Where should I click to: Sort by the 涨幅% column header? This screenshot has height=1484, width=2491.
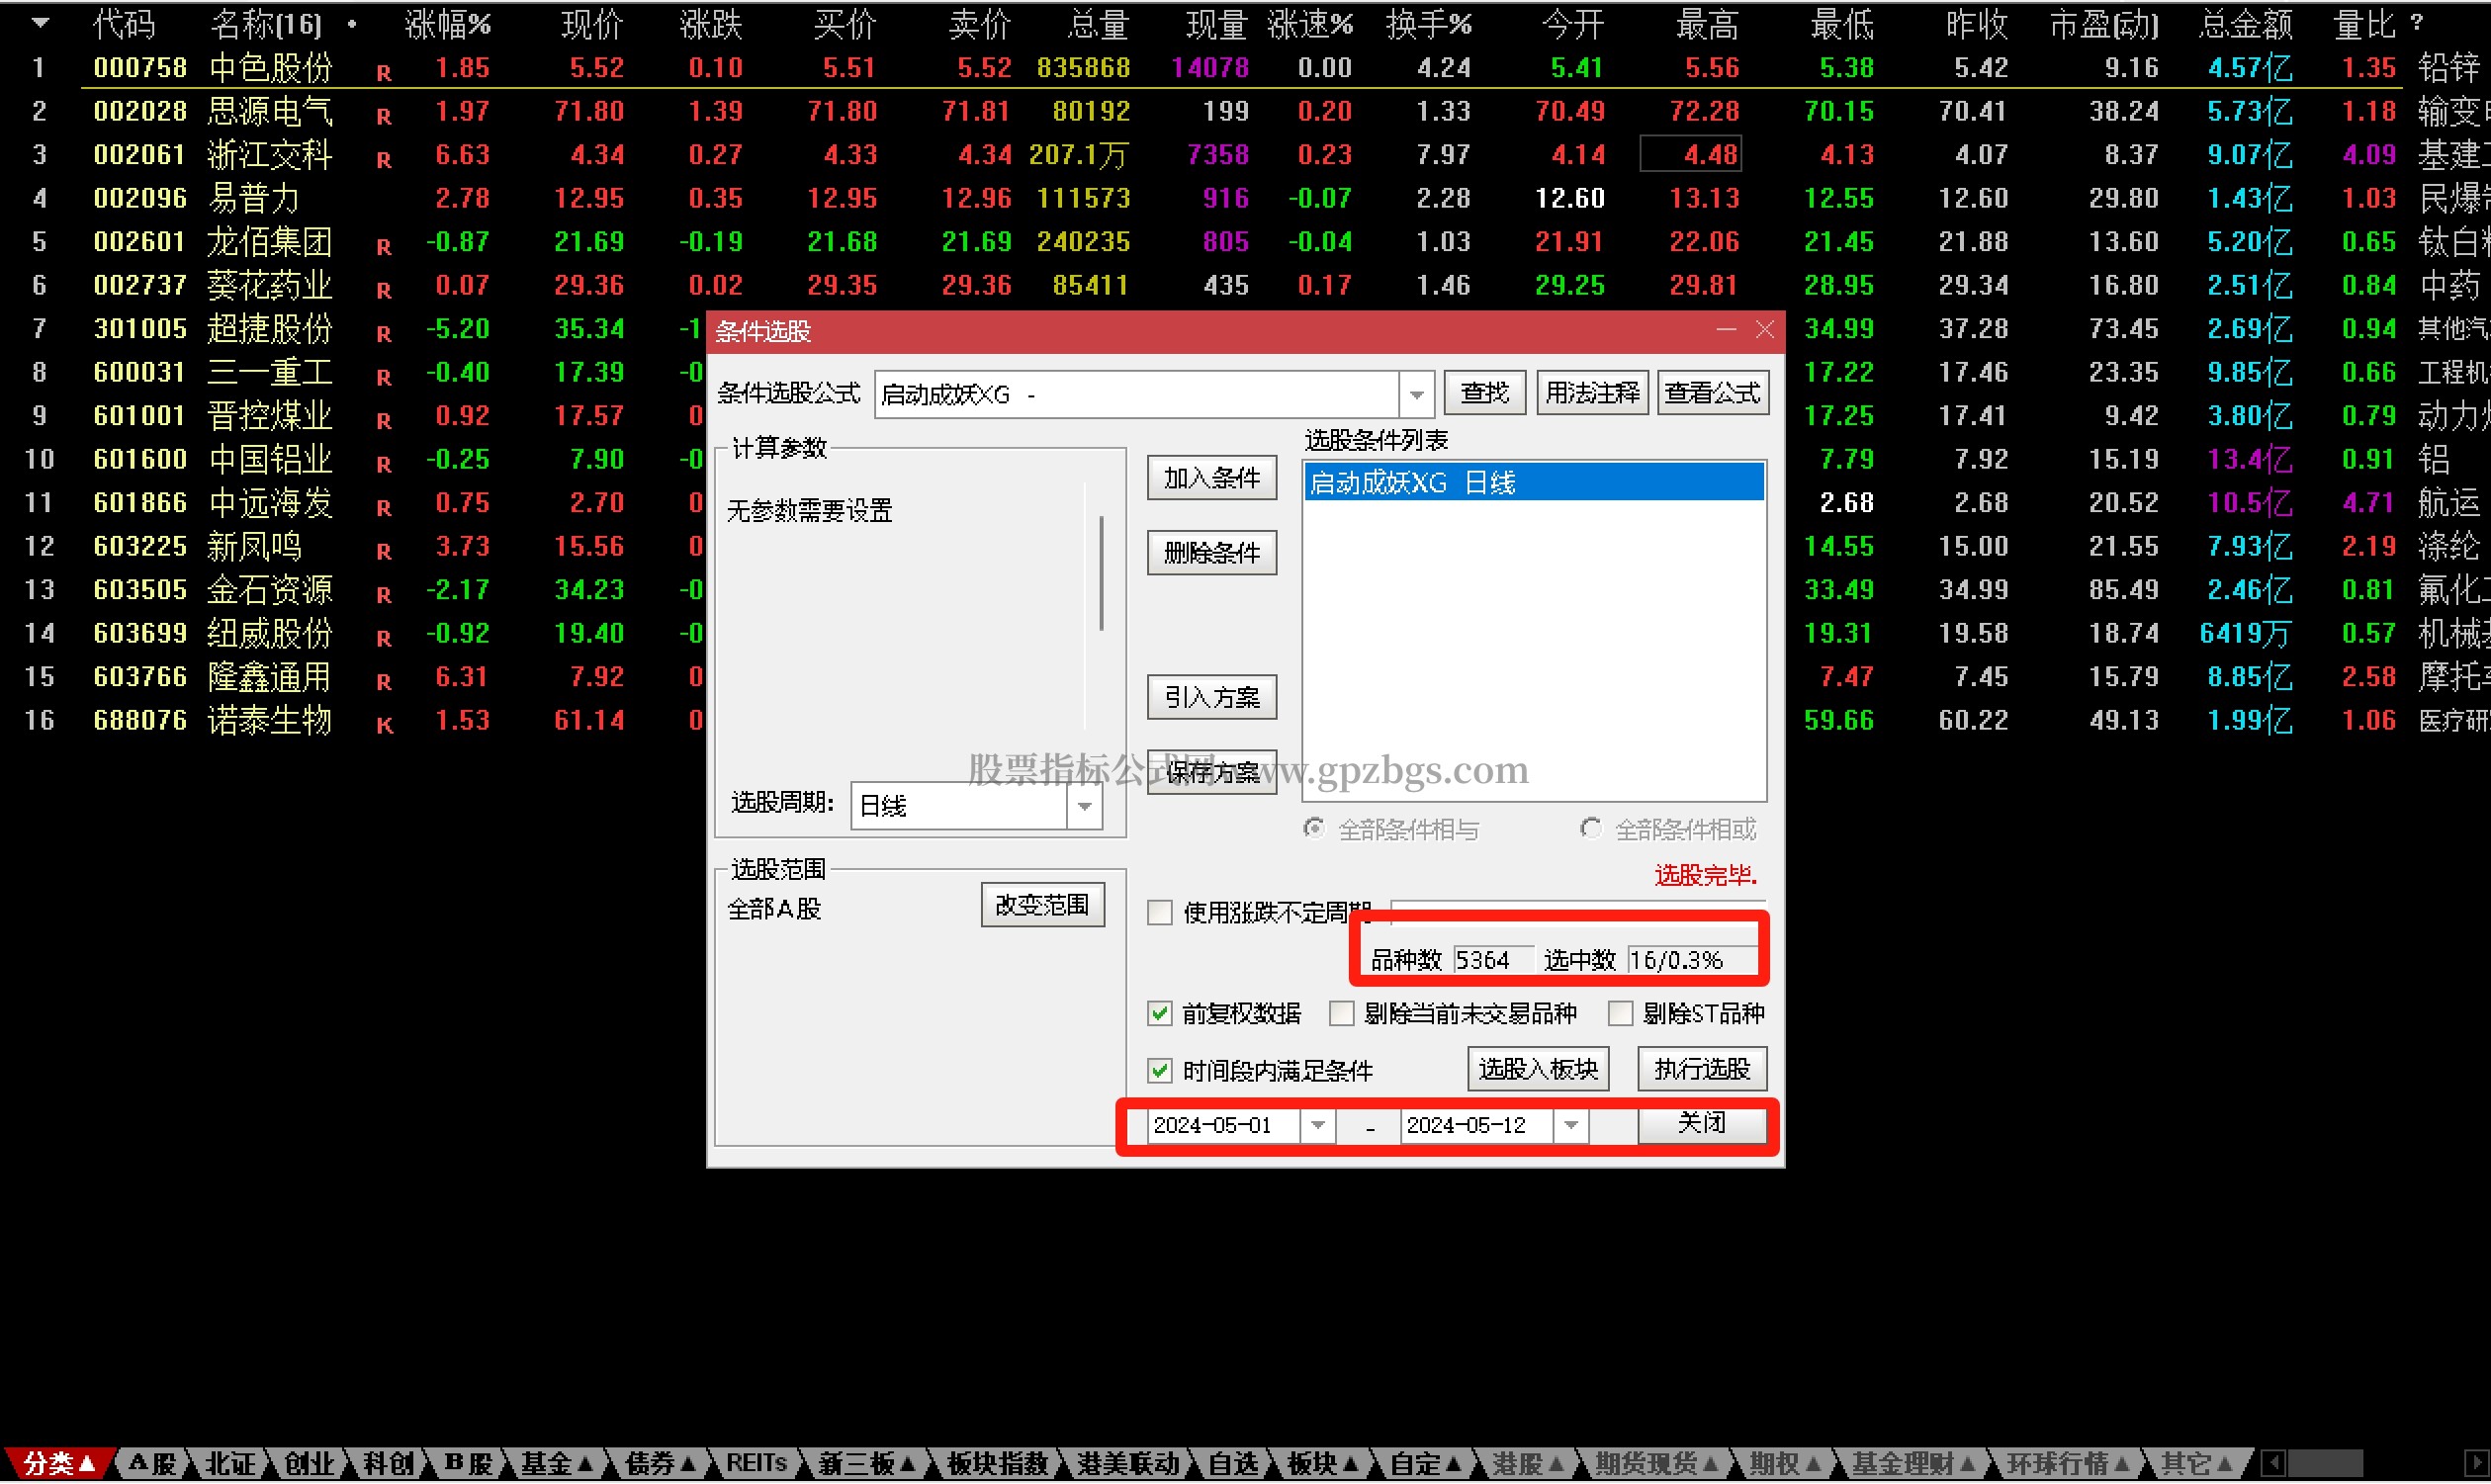447,23
